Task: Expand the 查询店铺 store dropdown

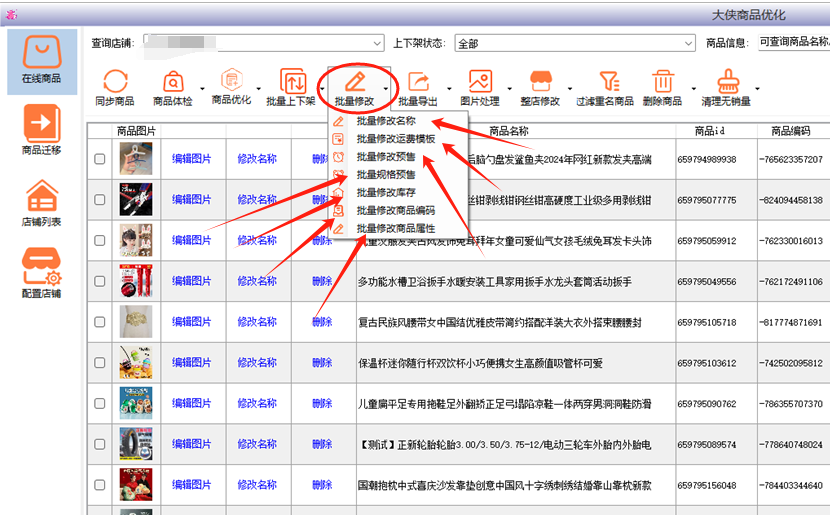Action: (377, 44)
